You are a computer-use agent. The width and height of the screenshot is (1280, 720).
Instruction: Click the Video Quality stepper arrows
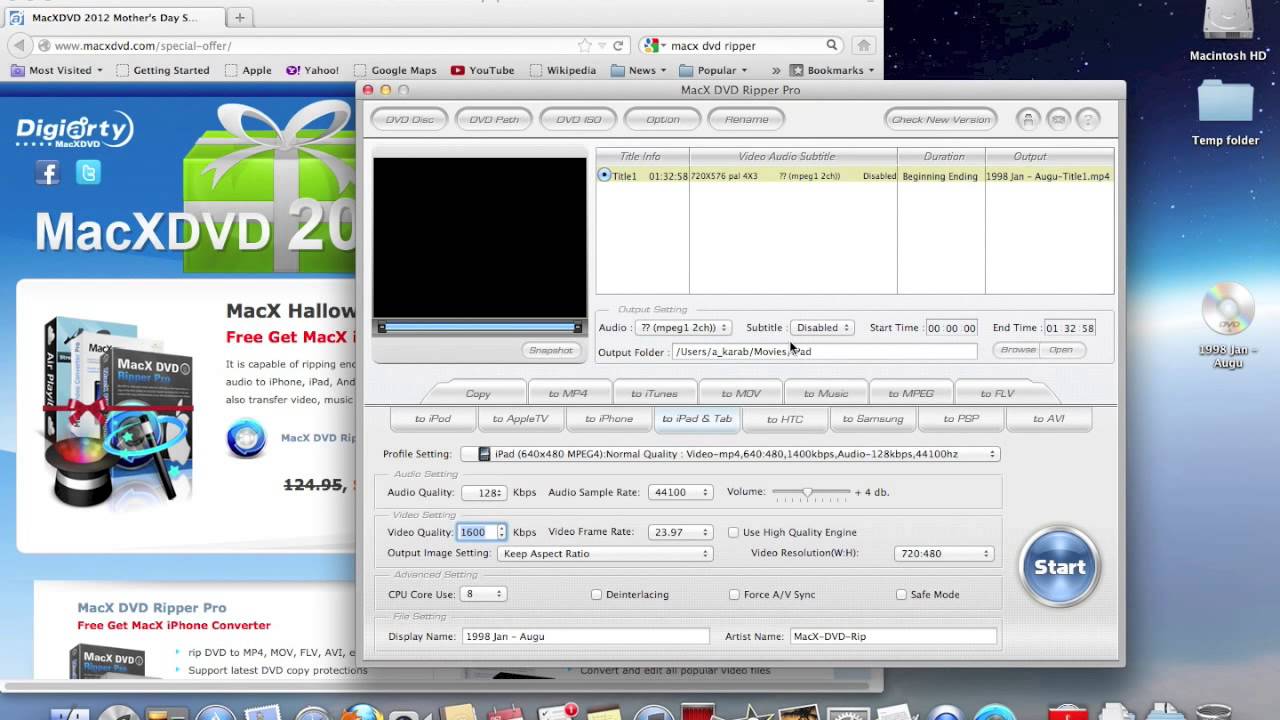501,532
